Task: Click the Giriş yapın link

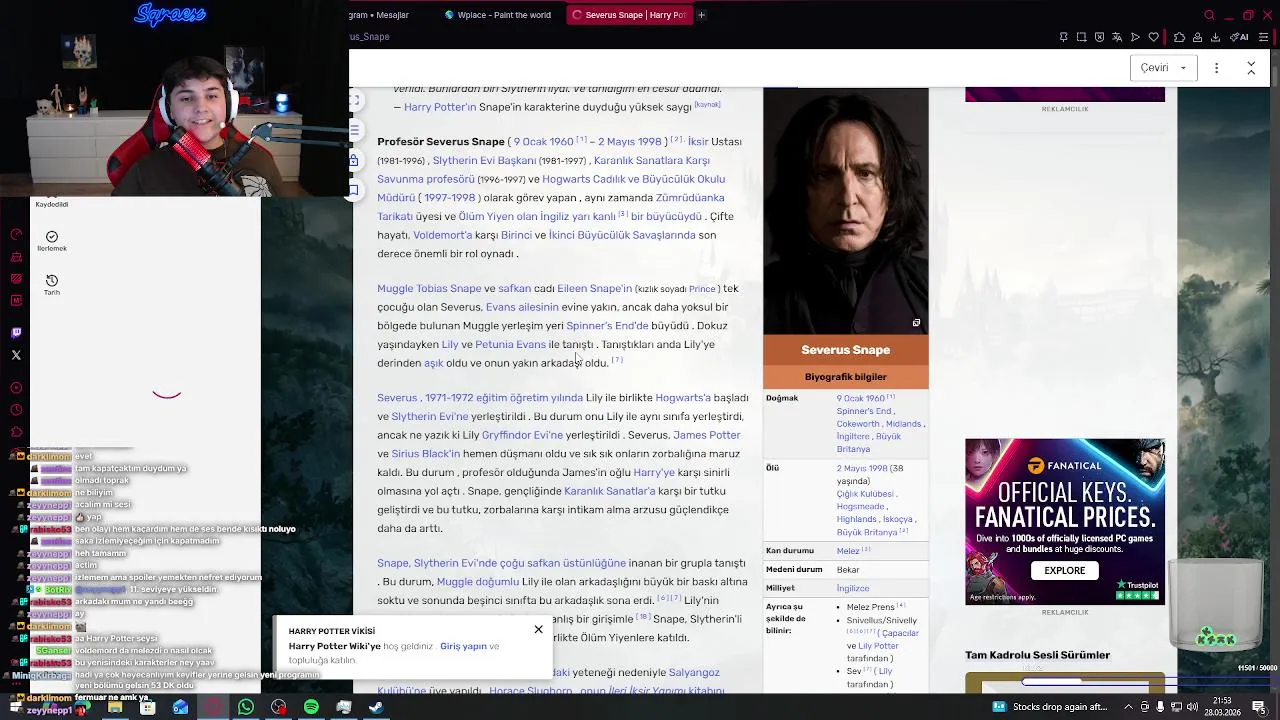Action: (x=463, y=646)
